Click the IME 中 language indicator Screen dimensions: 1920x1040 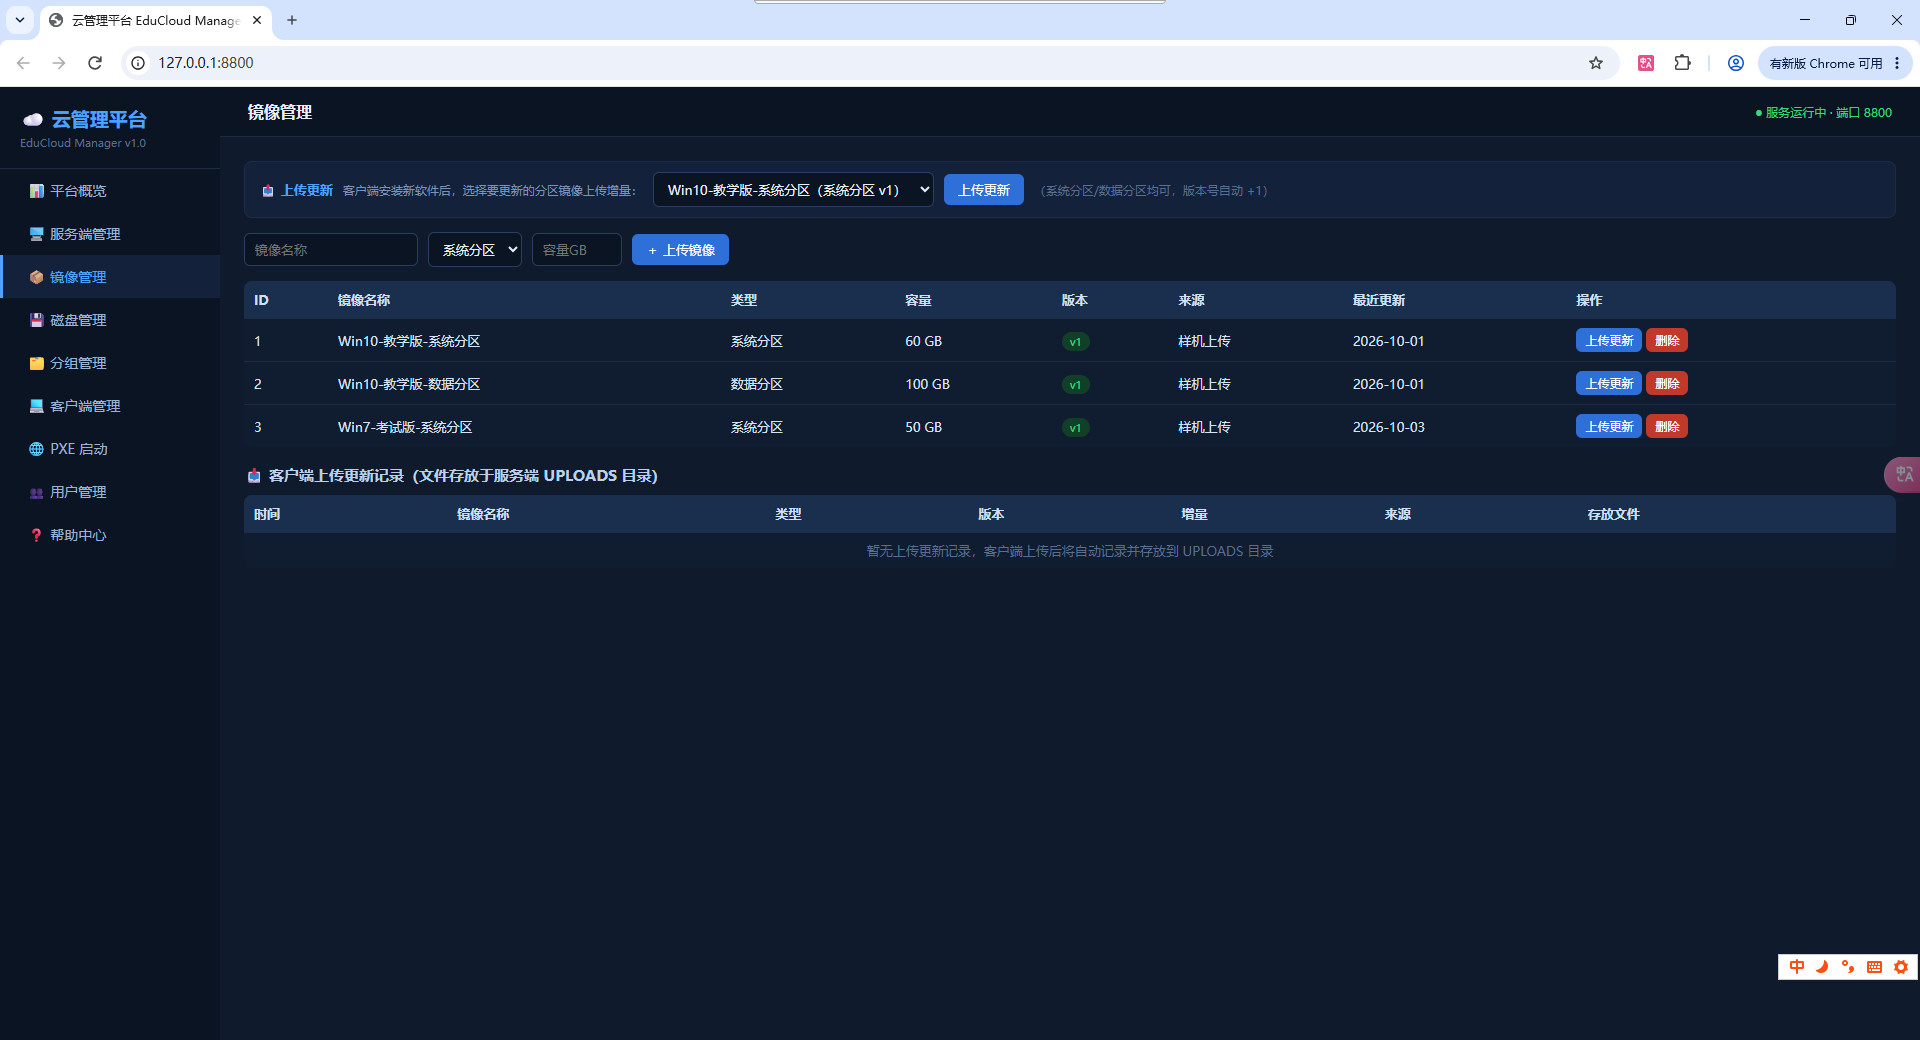(1797, 967)
